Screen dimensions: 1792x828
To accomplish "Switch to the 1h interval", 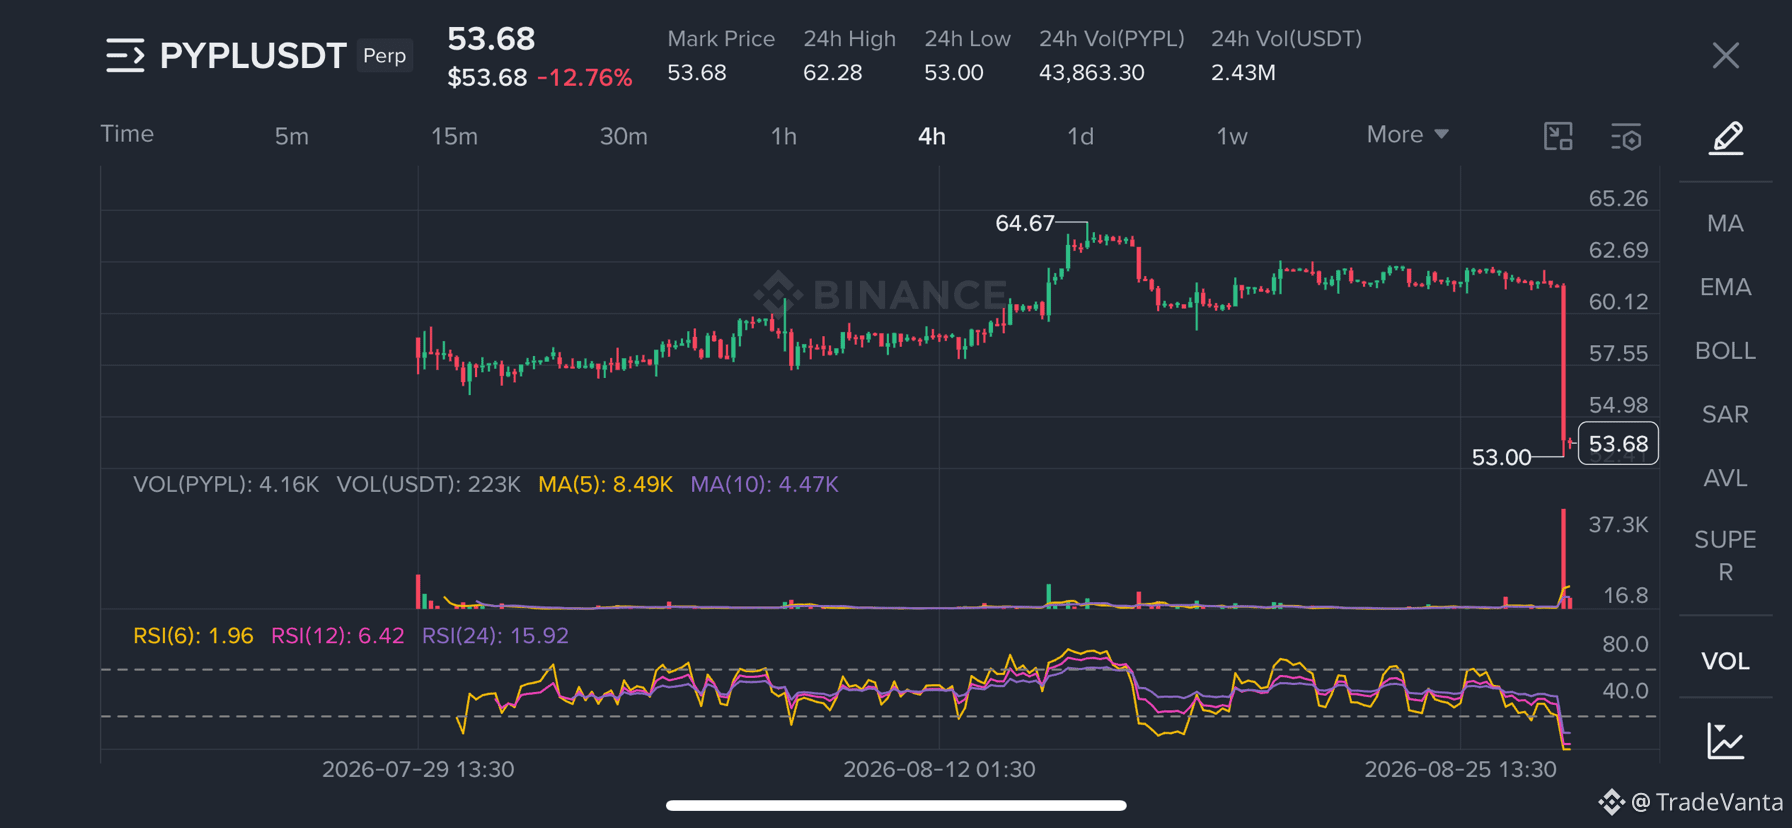I will pos(784,136).
